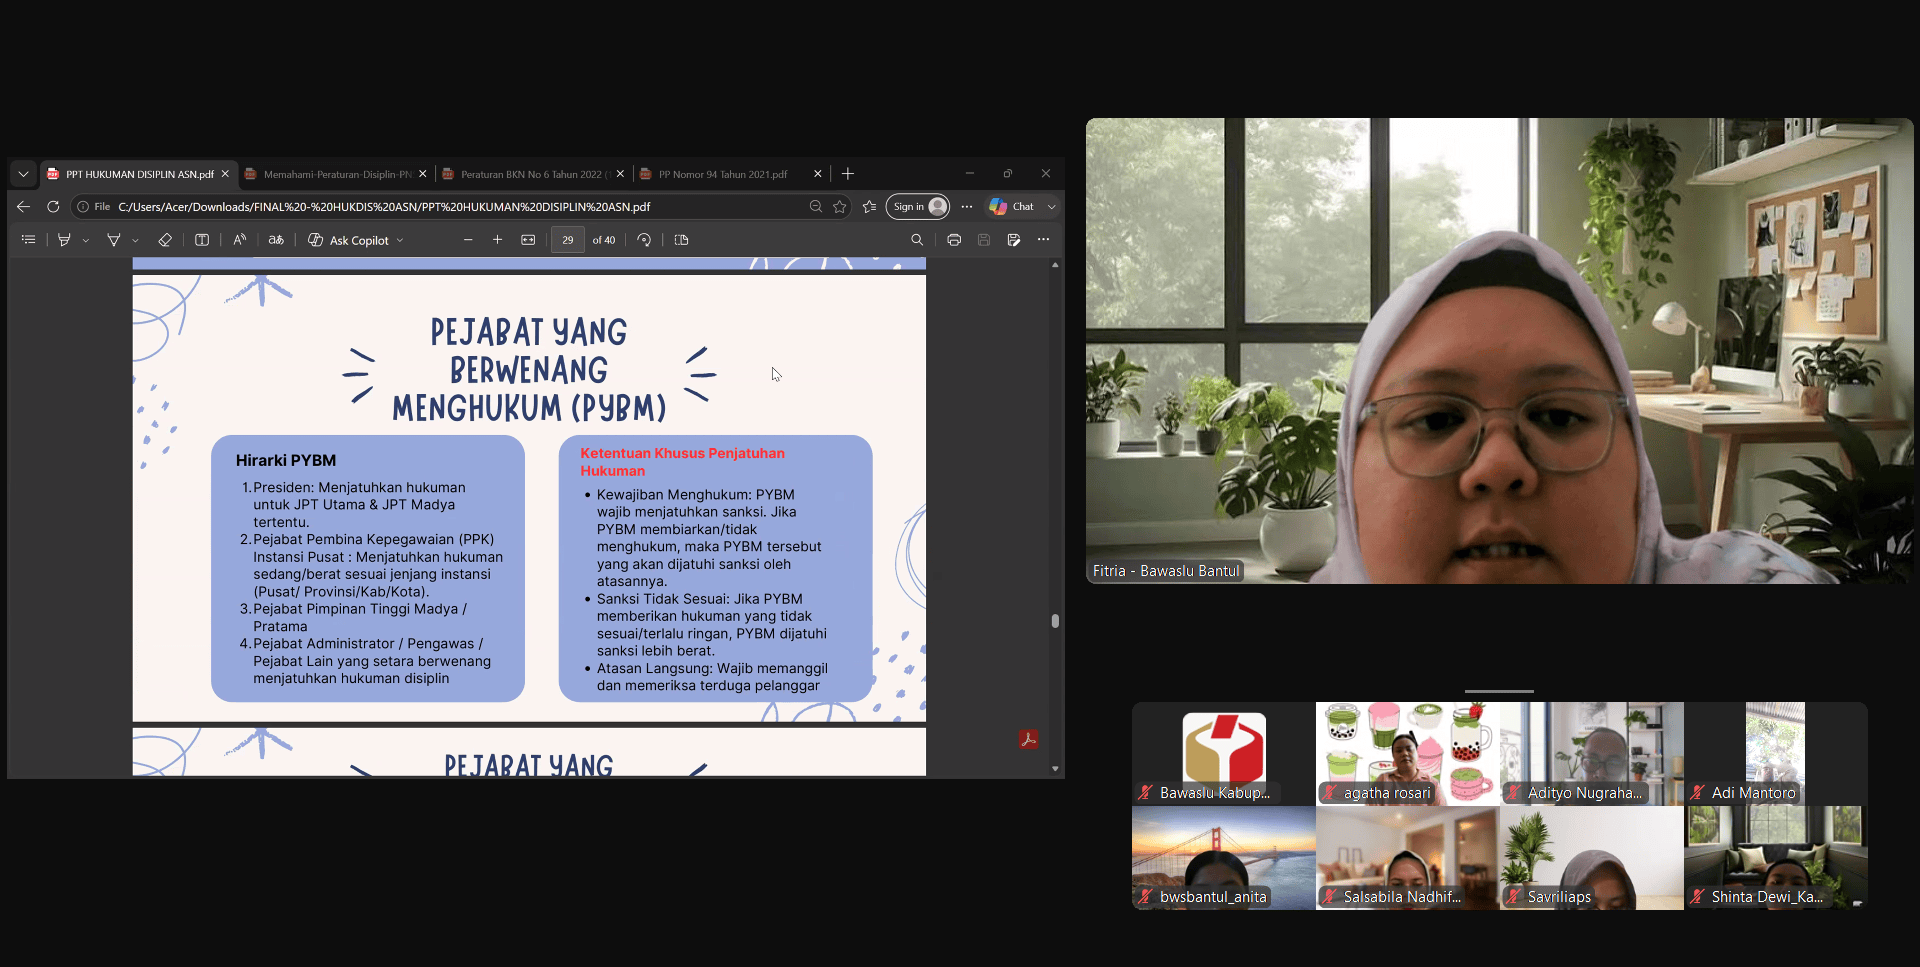Click the Sign in button

point(917,207)
